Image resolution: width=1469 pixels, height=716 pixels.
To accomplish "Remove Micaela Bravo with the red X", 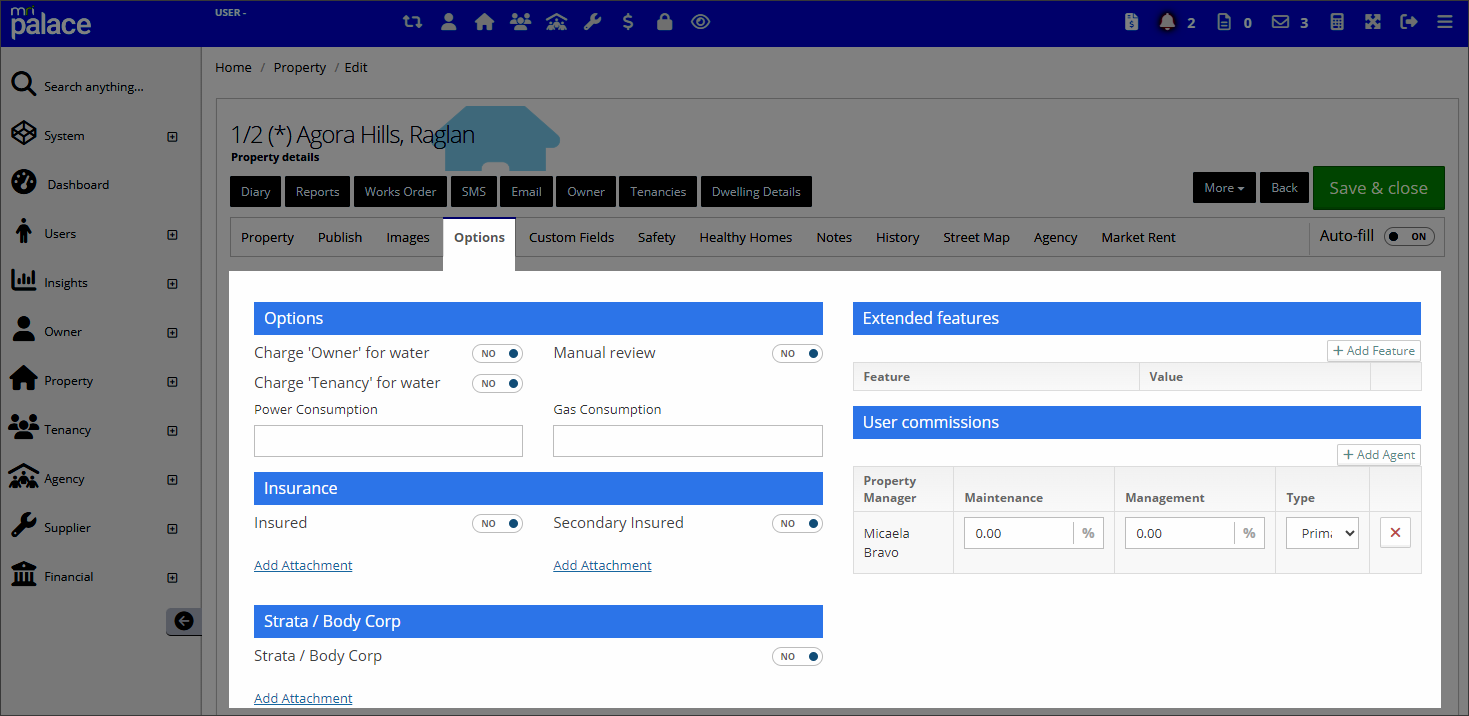I will (1395, 533).
